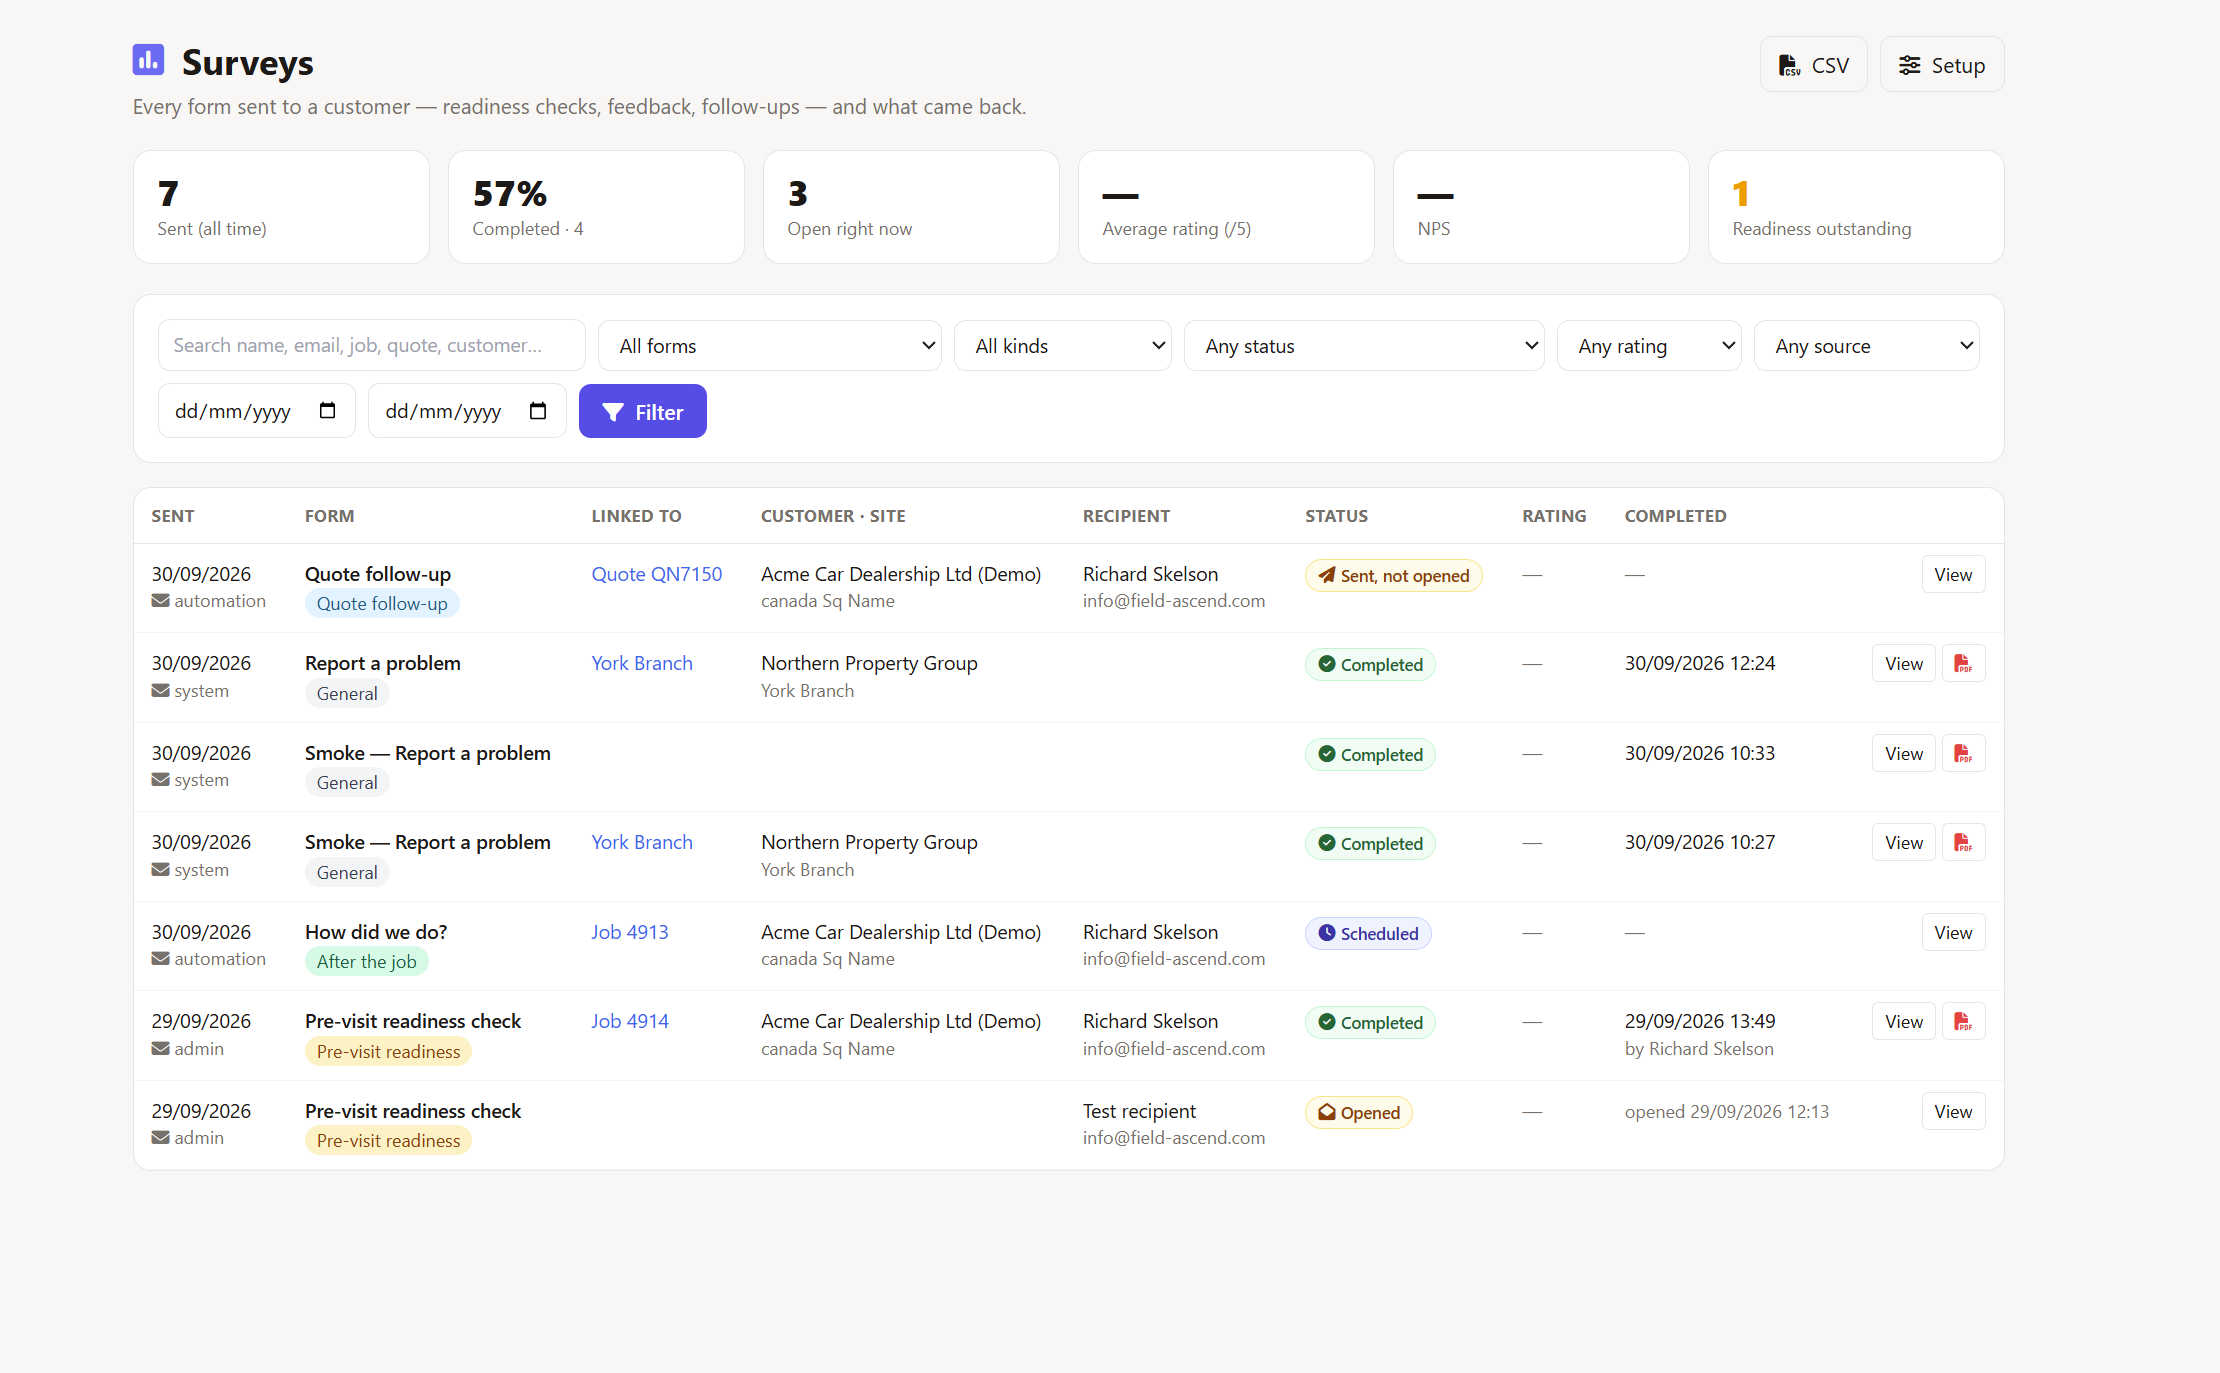
Task: Click the General tag on York Branch Report a problem row
Action: tap(347, 693)
